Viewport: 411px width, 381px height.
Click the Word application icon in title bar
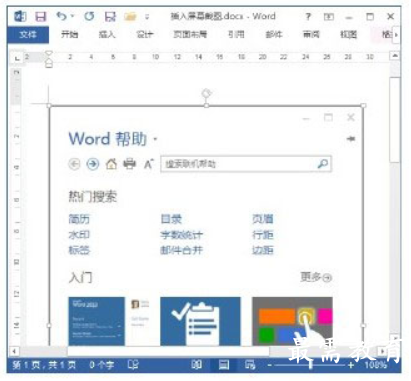tap(20, 16)
